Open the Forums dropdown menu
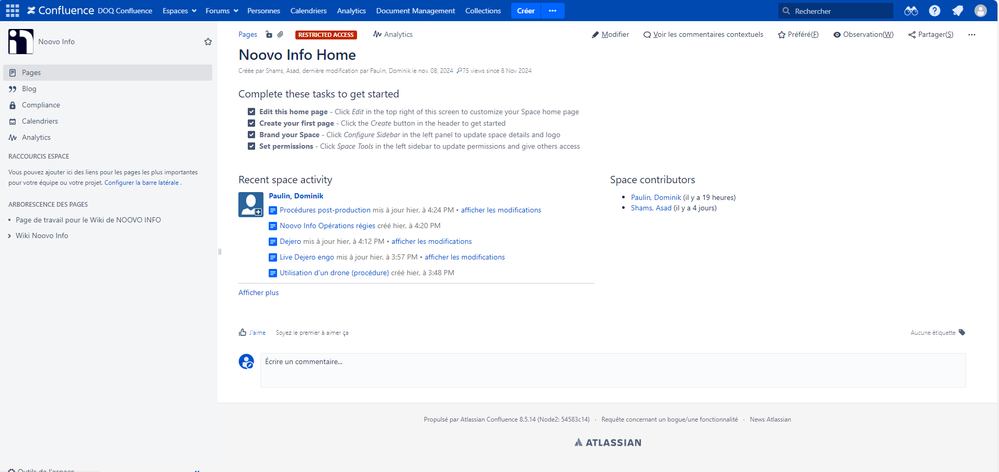Image resolution: width=999 pixels, height=472 pixels. coord(222,11)
